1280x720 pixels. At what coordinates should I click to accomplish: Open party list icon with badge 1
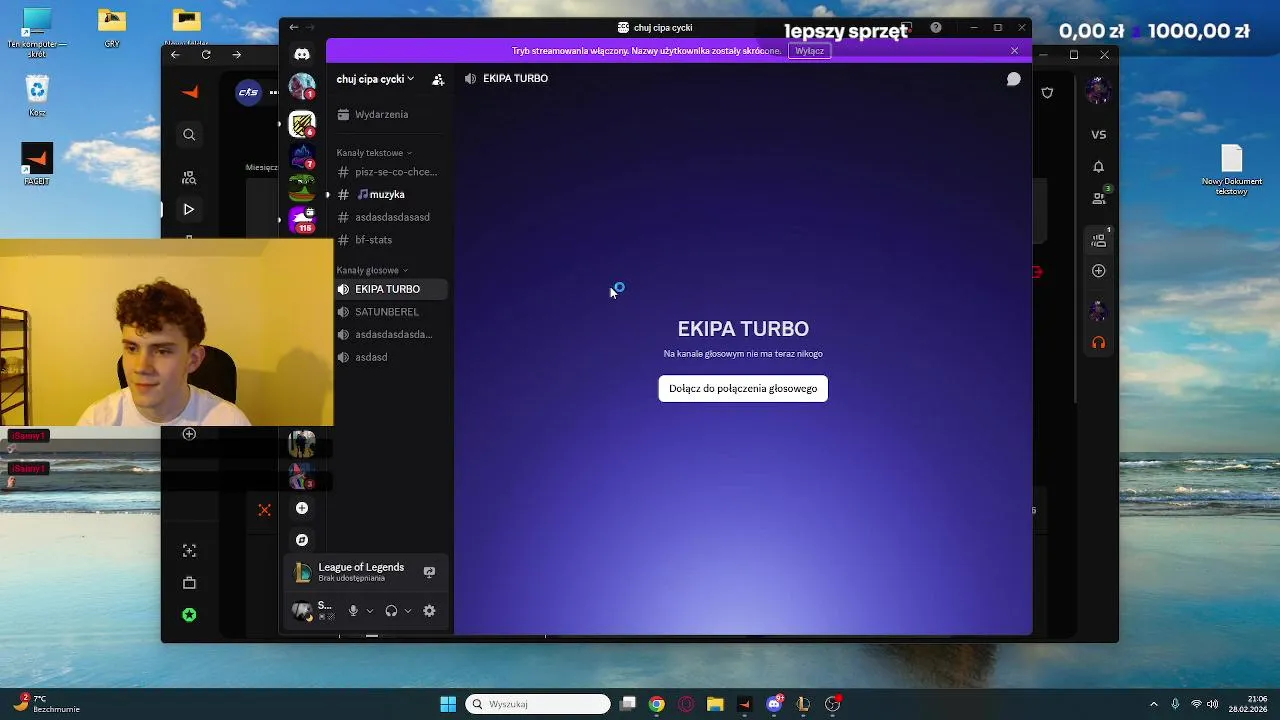1099,240
